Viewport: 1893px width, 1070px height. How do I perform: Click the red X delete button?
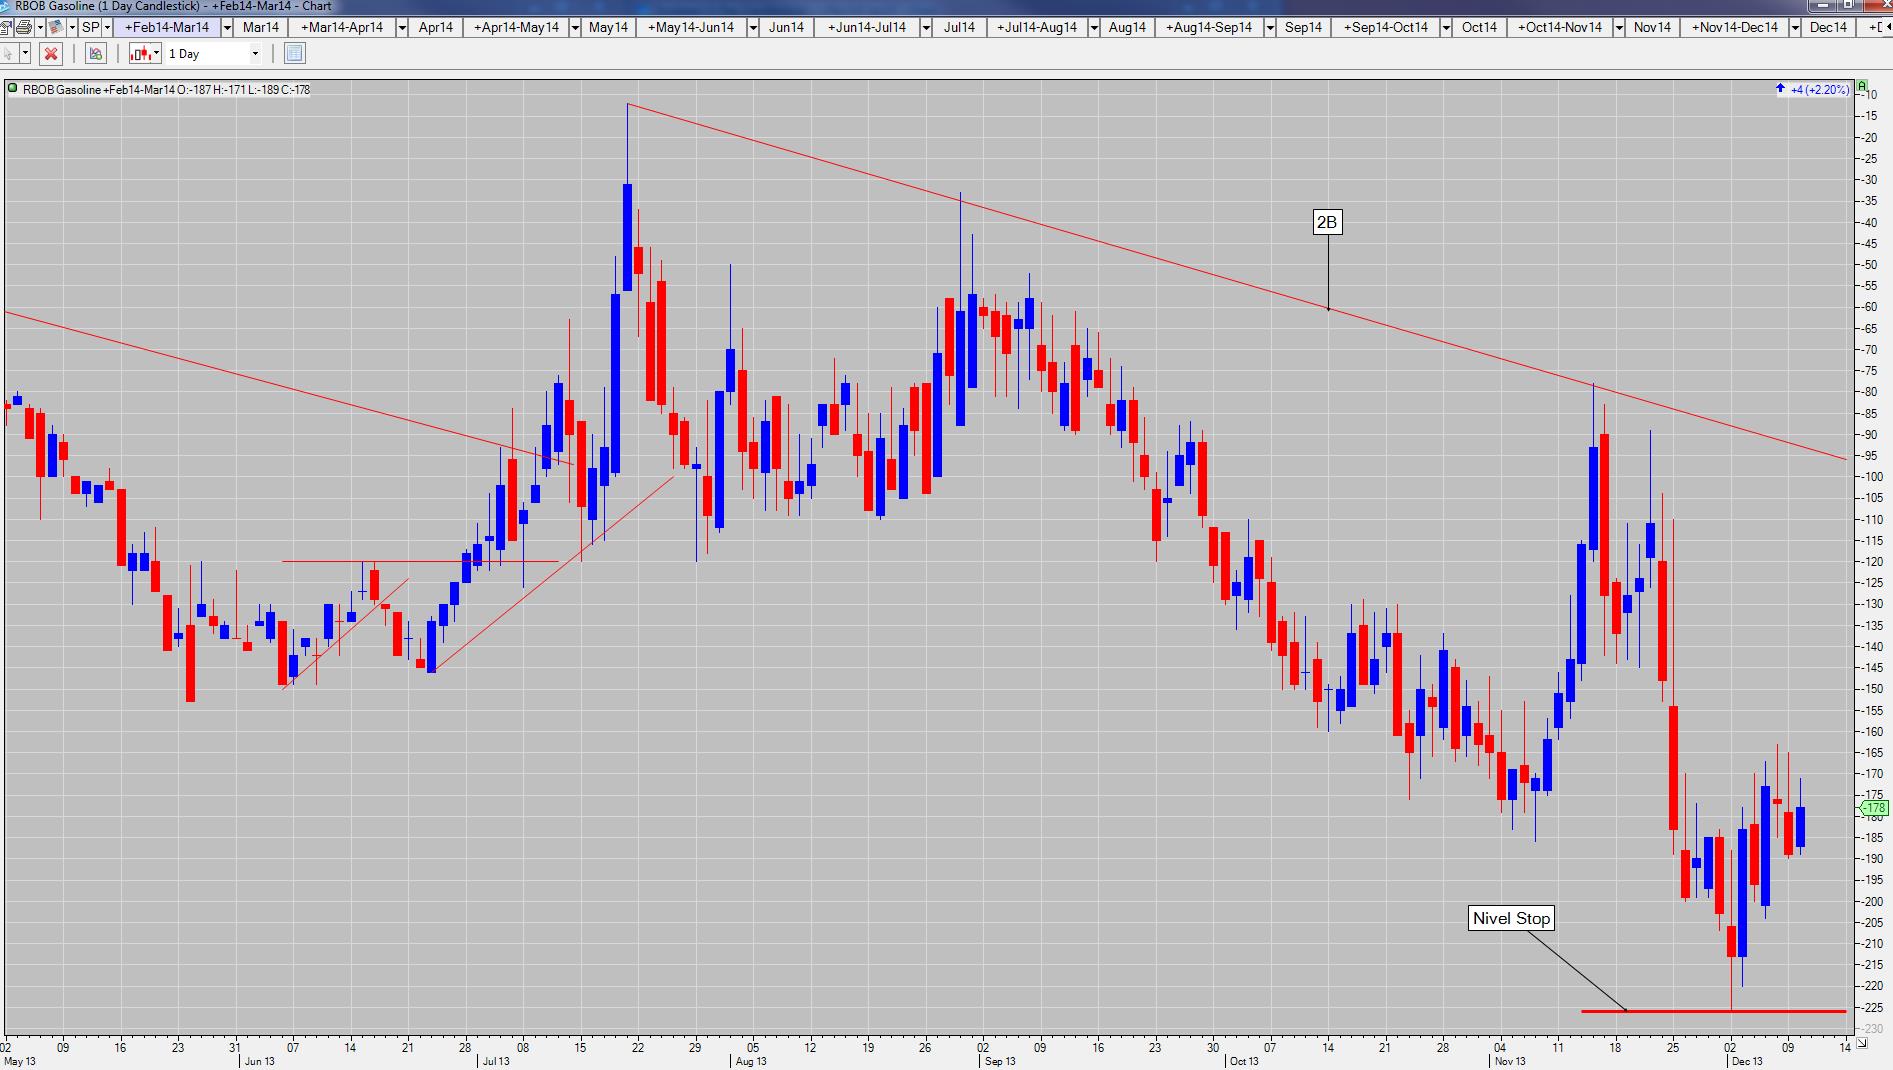51,53
